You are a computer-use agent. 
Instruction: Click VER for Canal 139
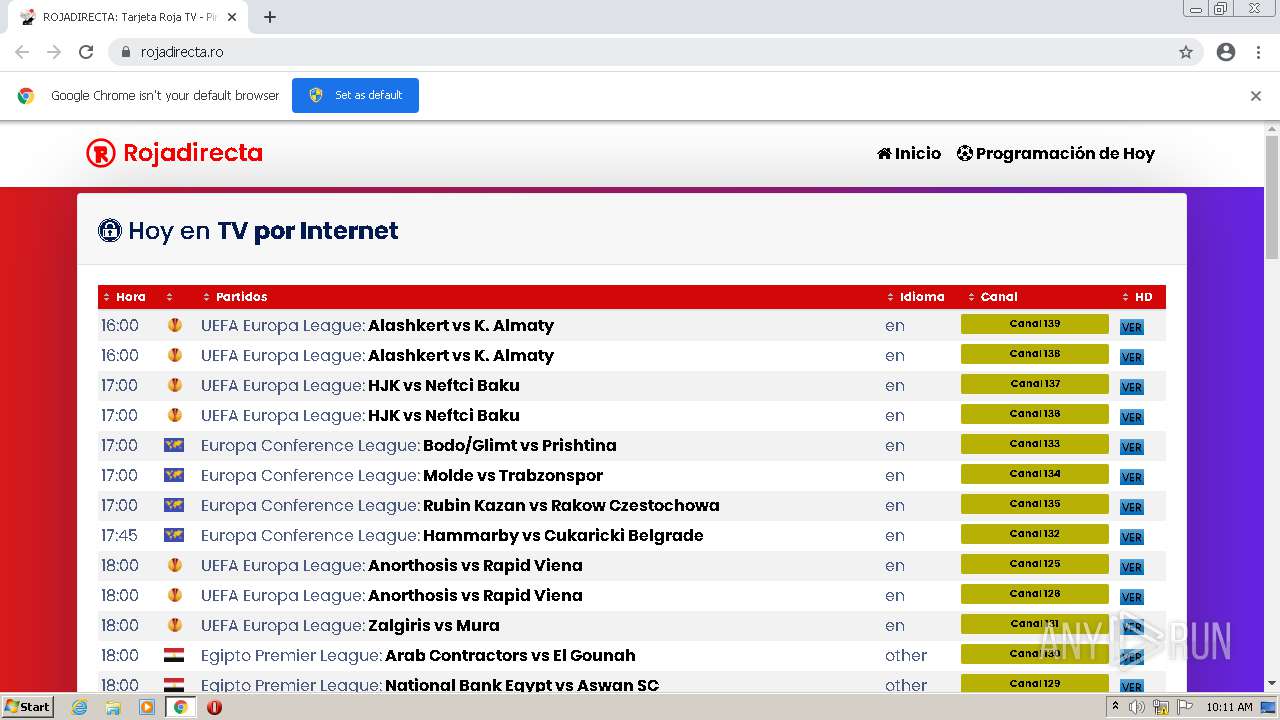1131,327
